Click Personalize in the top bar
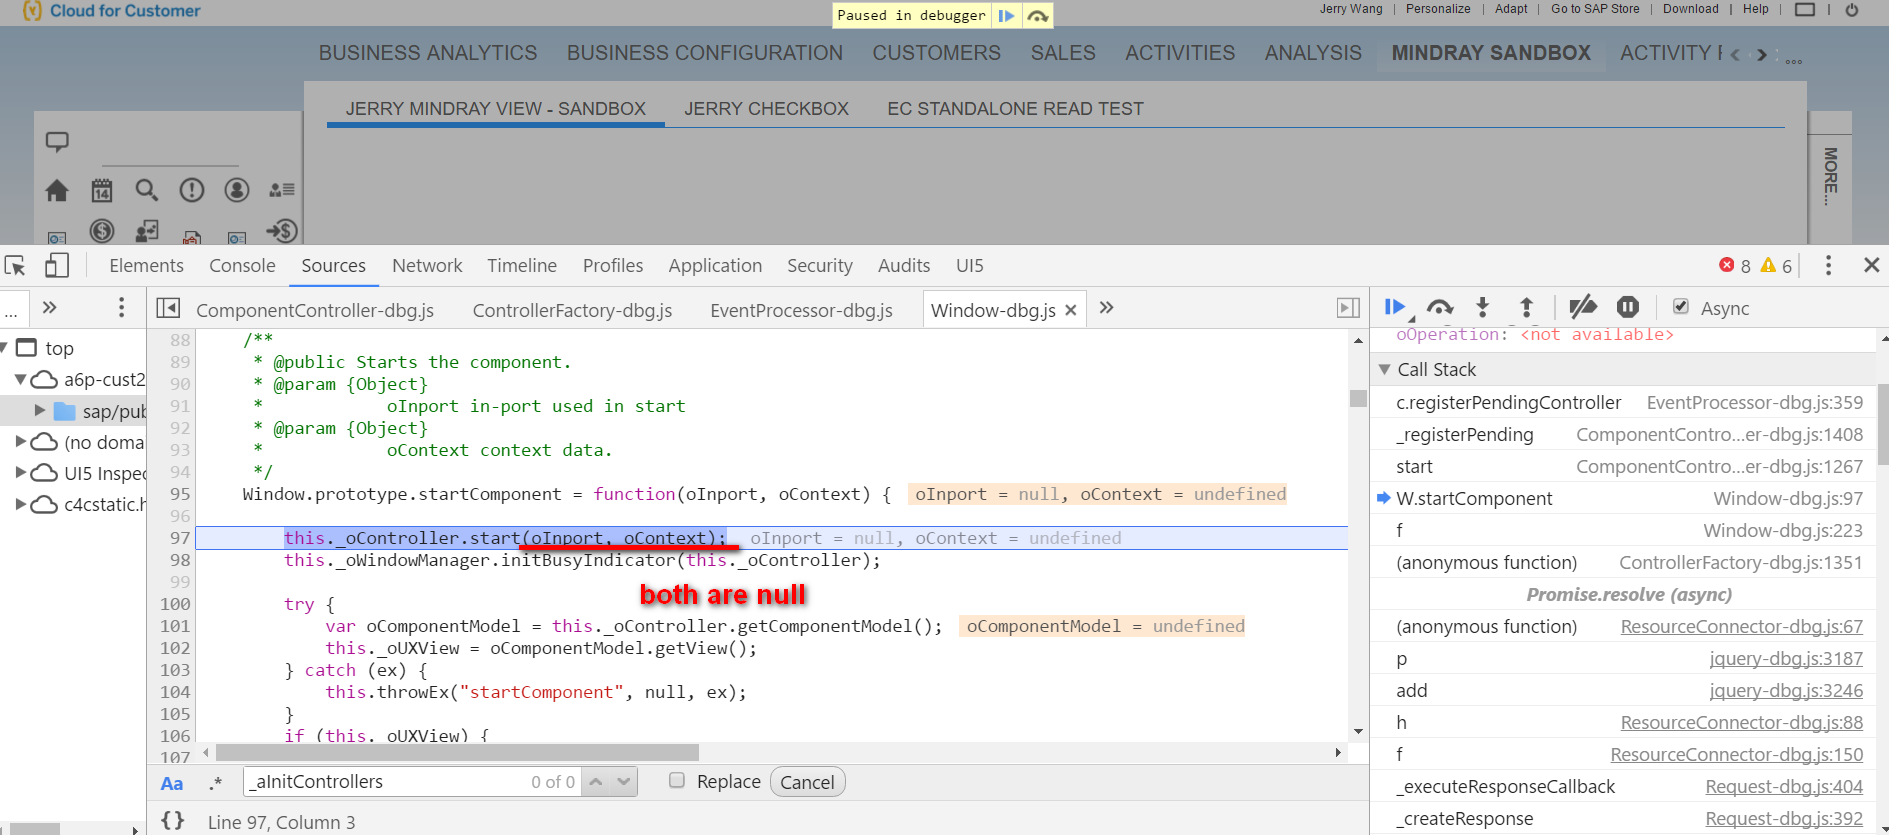This screenshot has height=835, width=1889. (x=1438, y=9)
